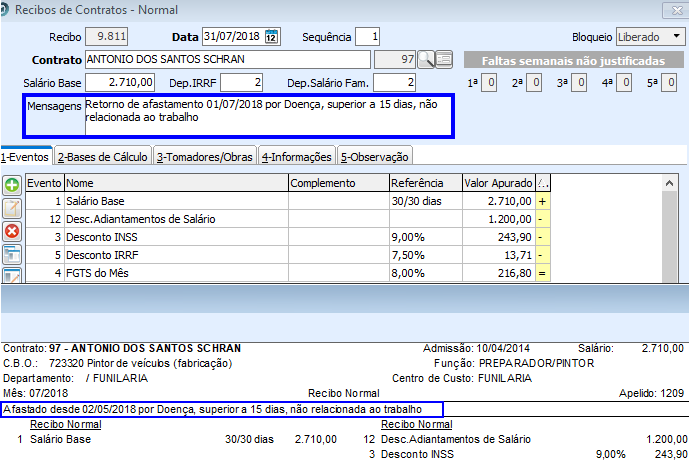Screen dimensions: 689x463
Task: Open the Bloqueio dropdown showing Liberado
Action: point(650,37)
